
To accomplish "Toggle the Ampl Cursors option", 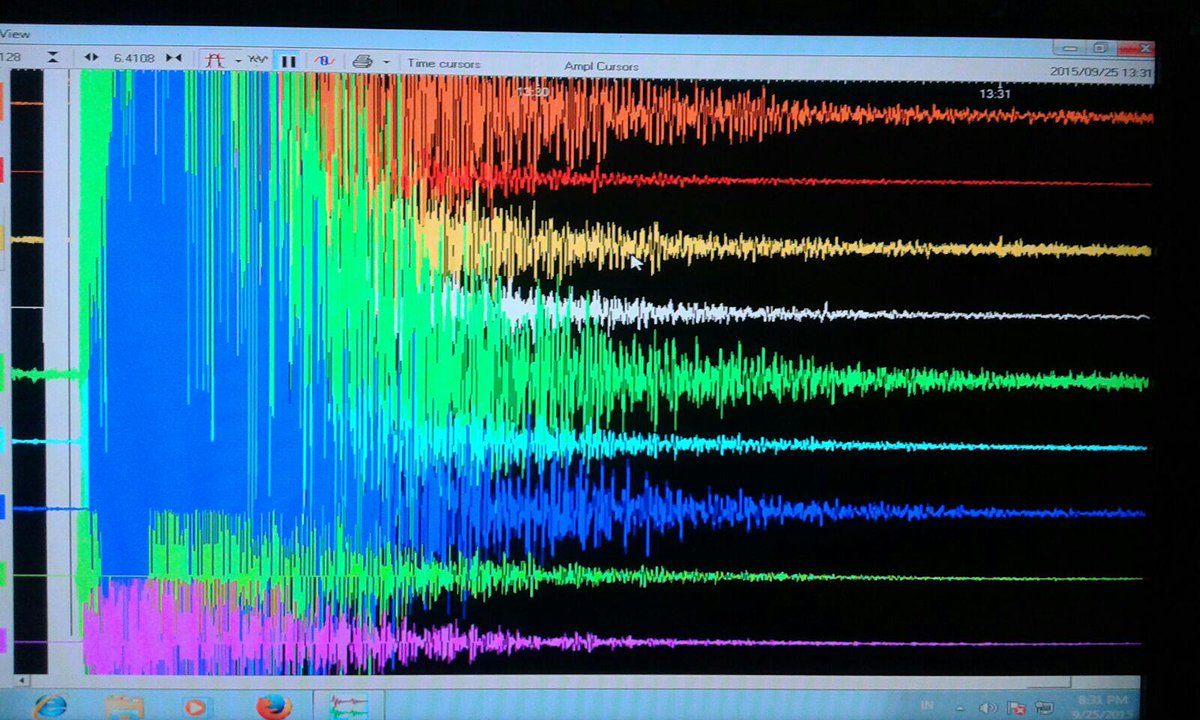I will point(601,66).
